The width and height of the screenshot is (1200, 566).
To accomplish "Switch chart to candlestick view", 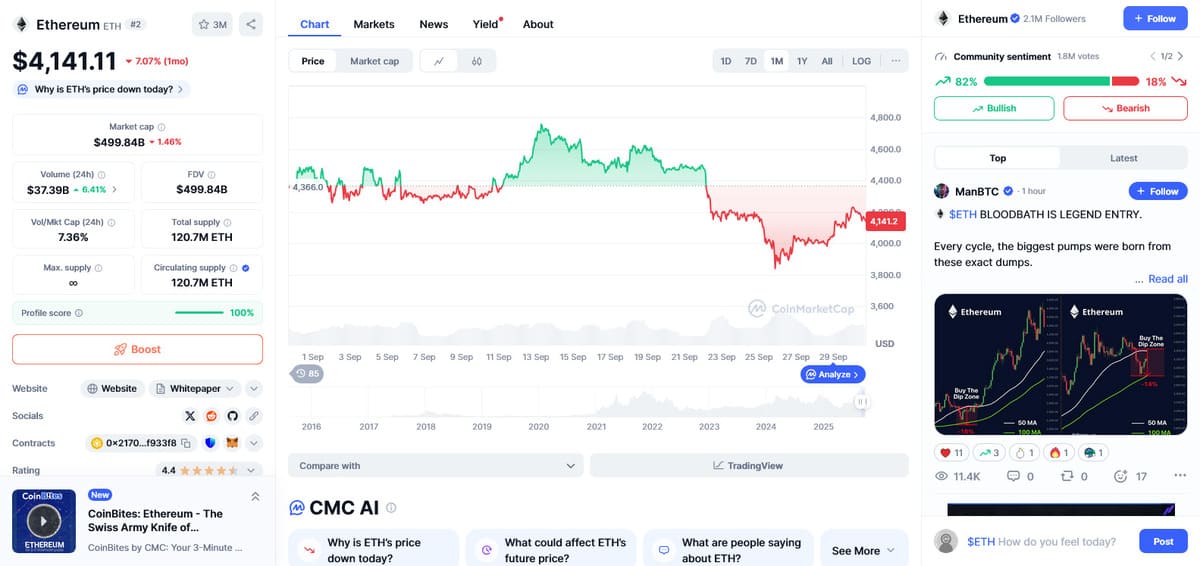I will (x=477, y=61).
